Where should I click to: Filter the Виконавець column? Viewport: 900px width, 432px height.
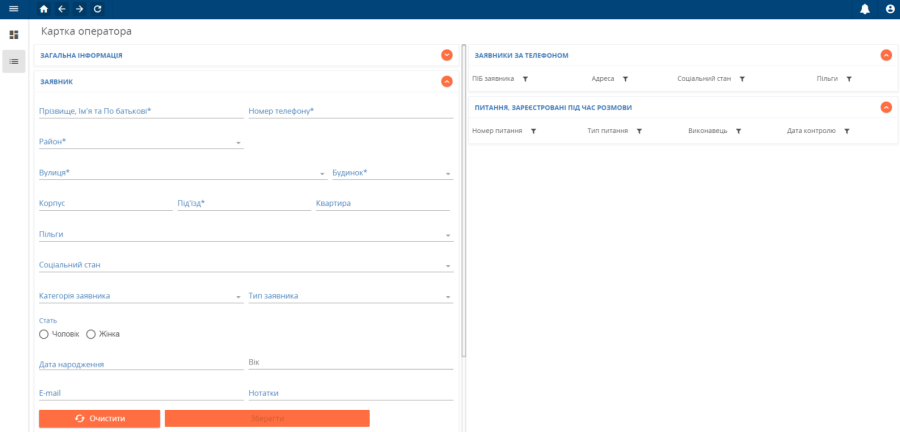click(738, 131)
